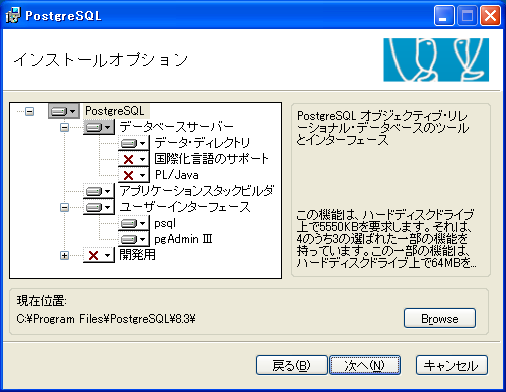Click the Browse button
506x392 pixels.
pyautogui.click(x=440, y=318)
